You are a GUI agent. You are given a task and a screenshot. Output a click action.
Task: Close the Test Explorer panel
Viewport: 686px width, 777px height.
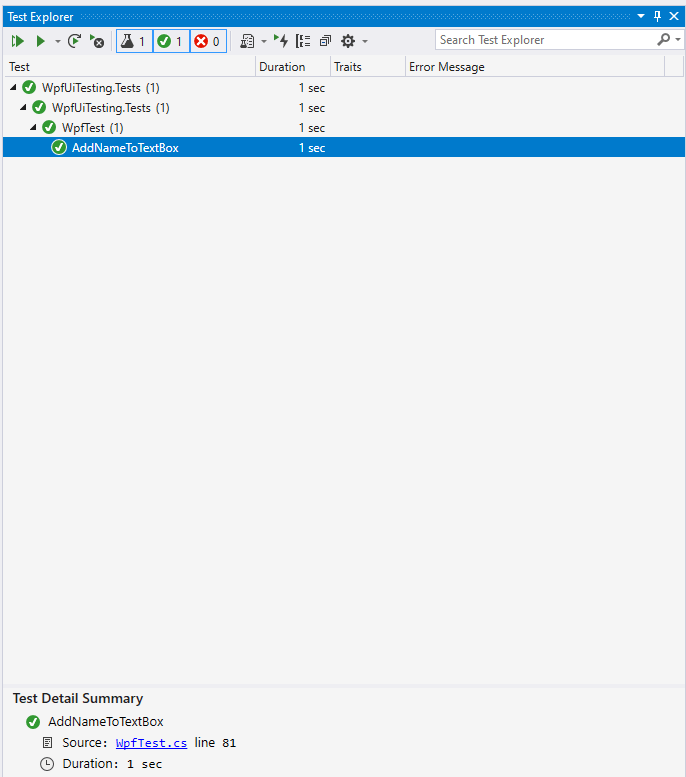(674, 16)
